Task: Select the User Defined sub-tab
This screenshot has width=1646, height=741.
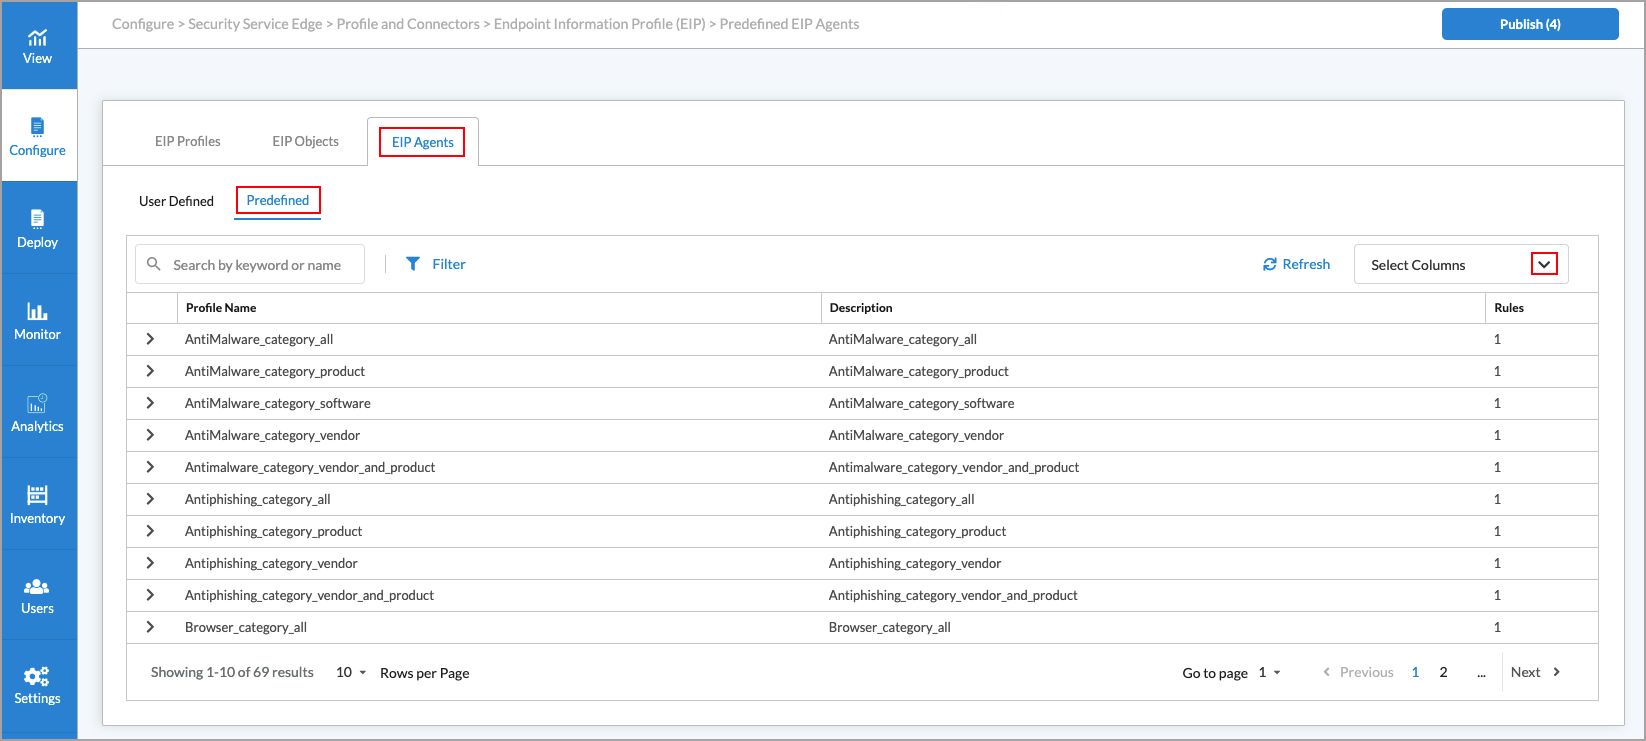Action: point(176,201)
